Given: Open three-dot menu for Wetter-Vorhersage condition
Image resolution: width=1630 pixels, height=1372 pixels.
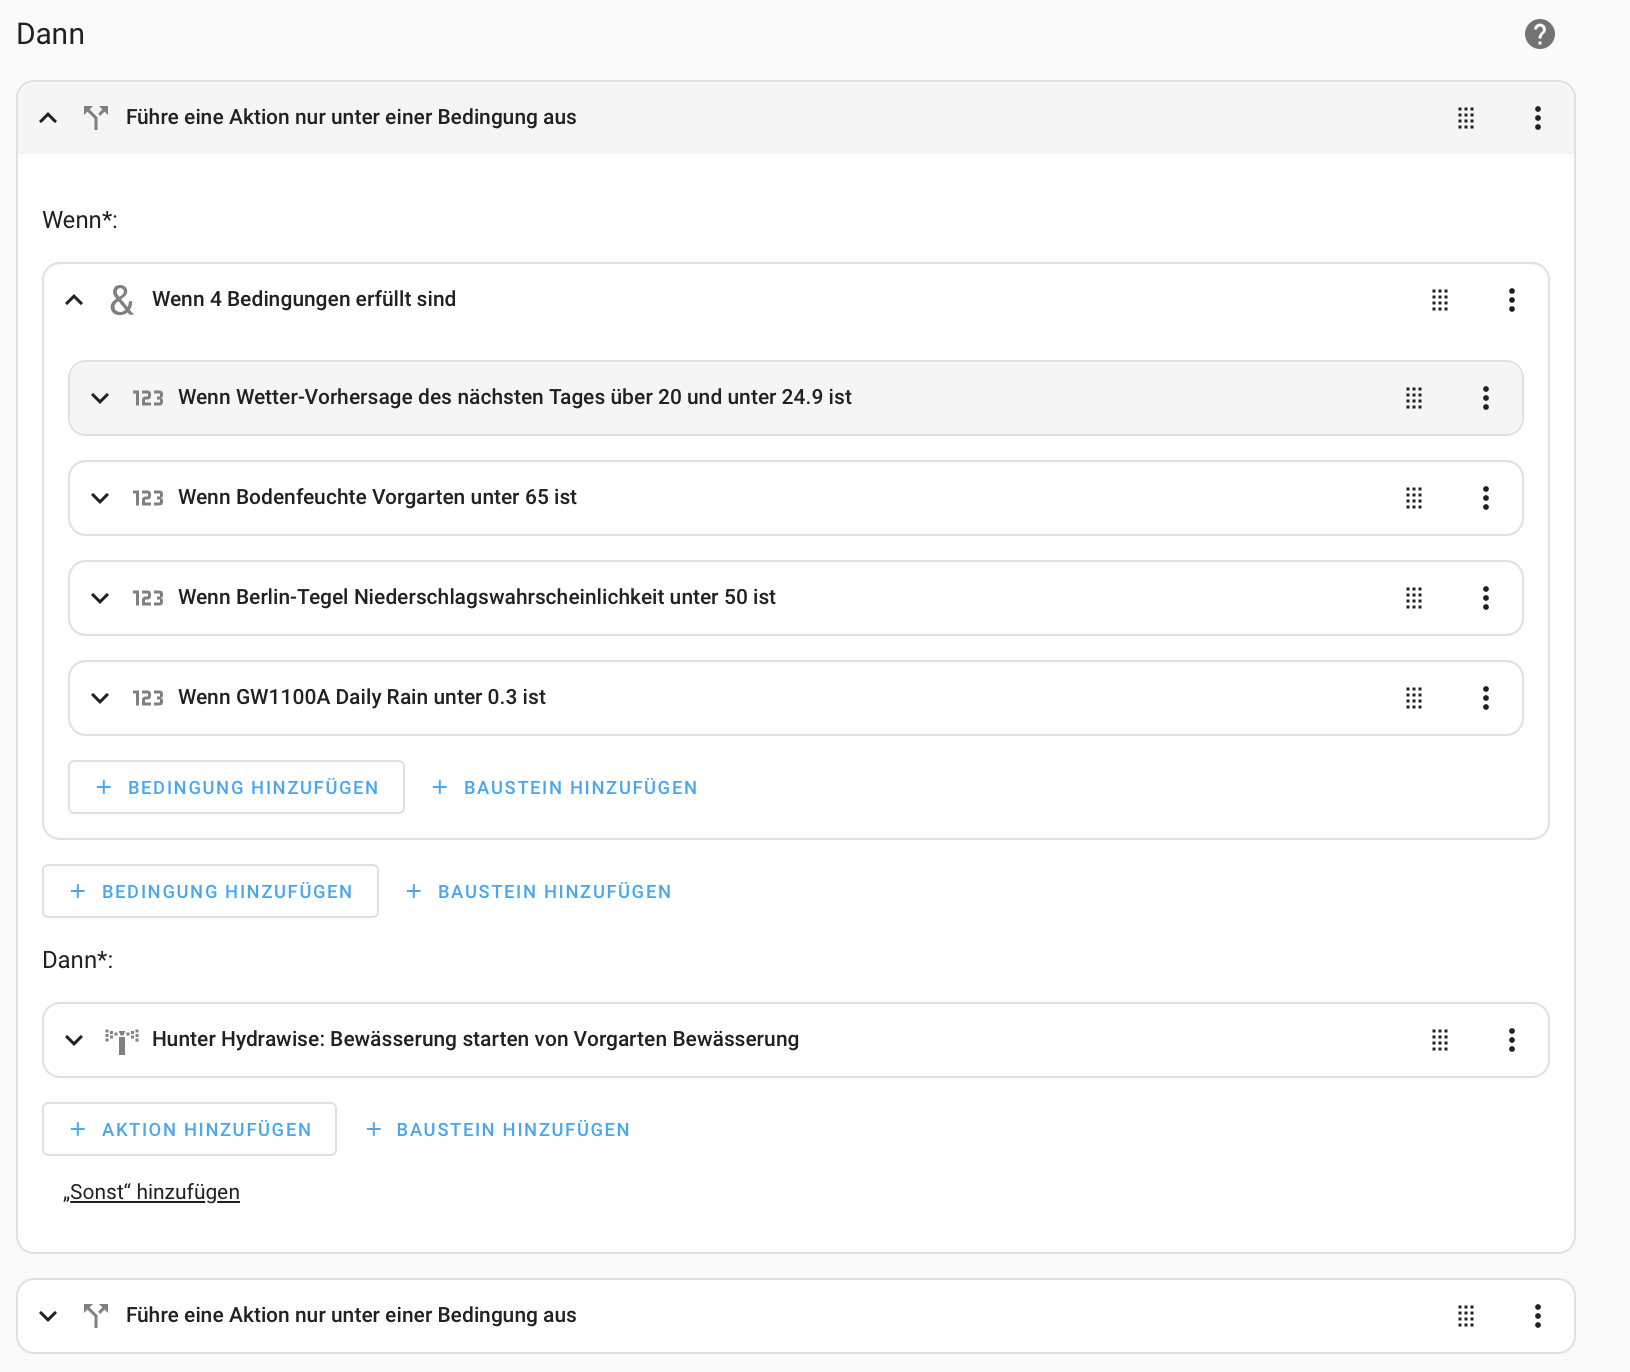Looking at the screenshot, I should 1485,398.
